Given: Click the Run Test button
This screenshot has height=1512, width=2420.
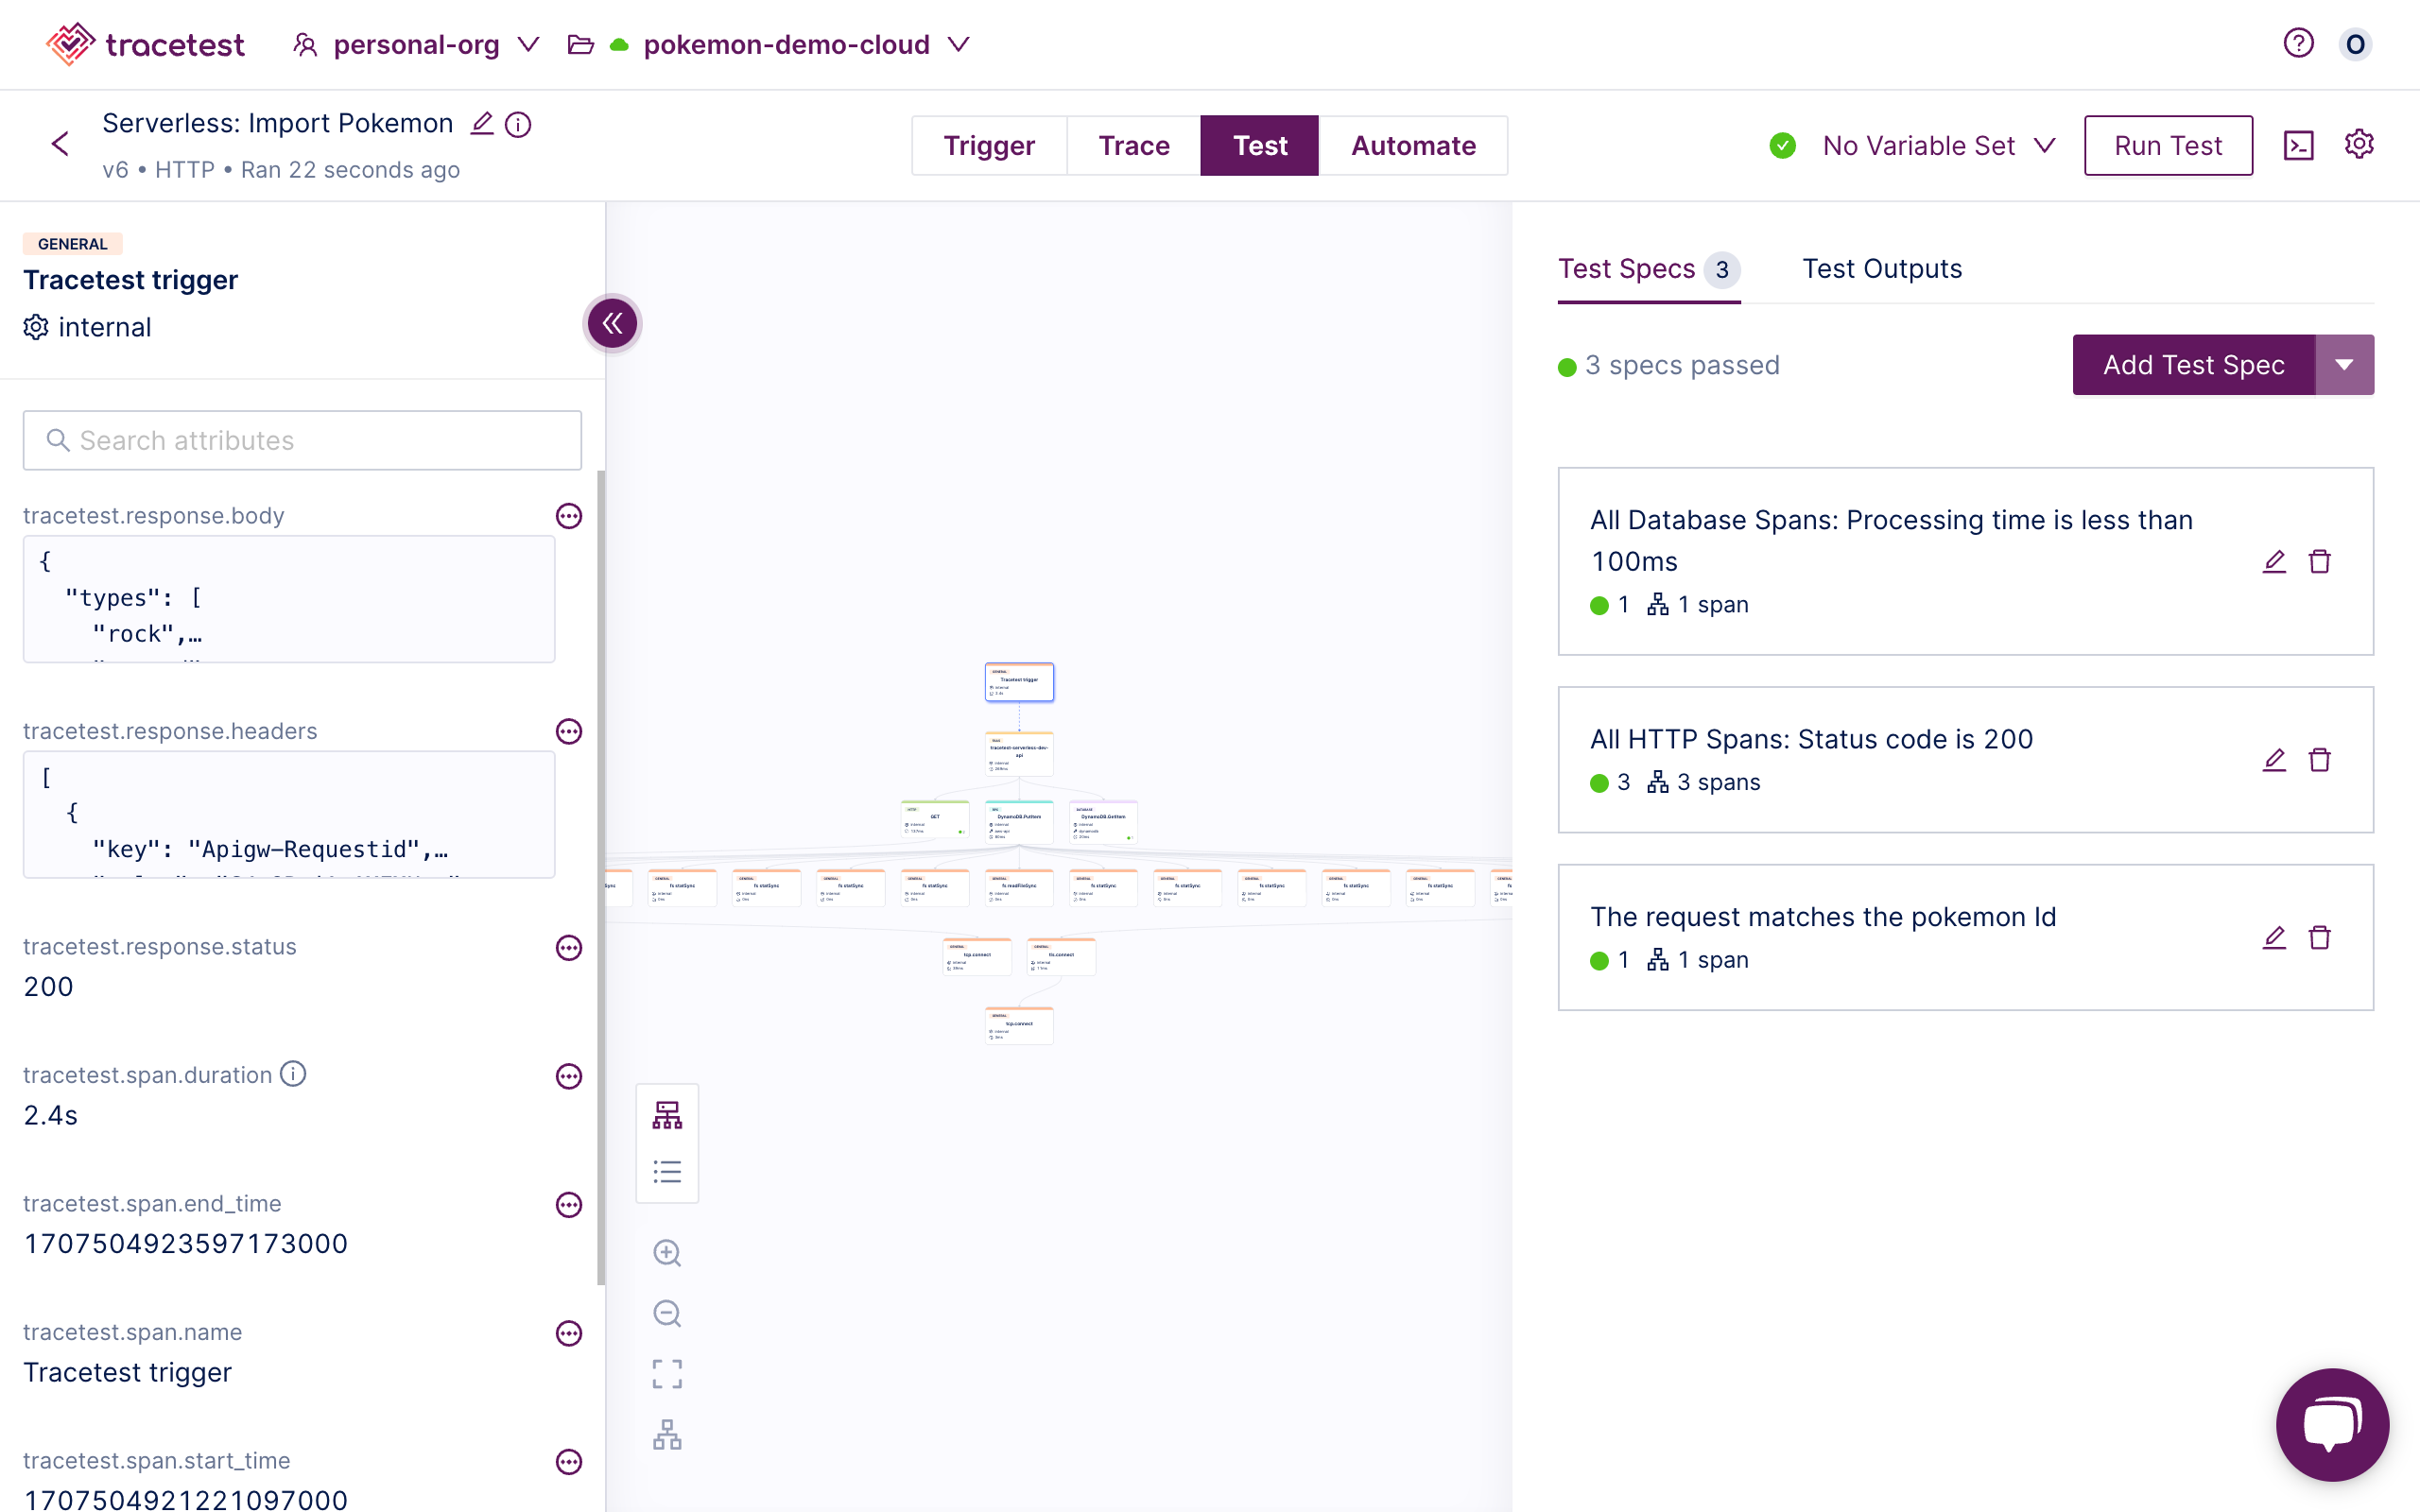Looking at the screenshot, I should point(2168,146).
